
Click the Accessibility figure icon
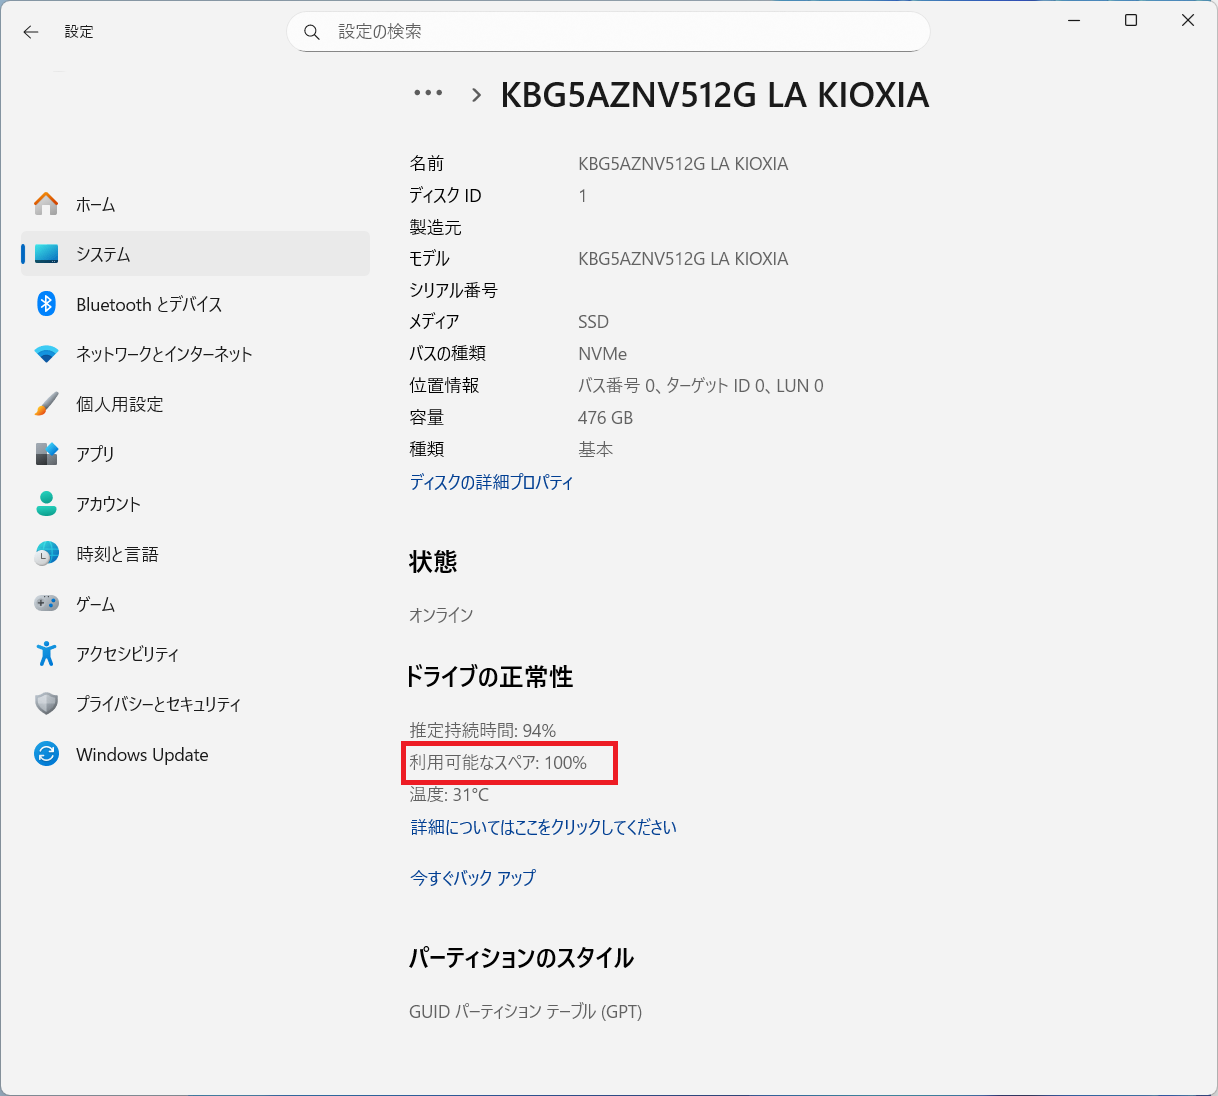[x=46, y=654]
